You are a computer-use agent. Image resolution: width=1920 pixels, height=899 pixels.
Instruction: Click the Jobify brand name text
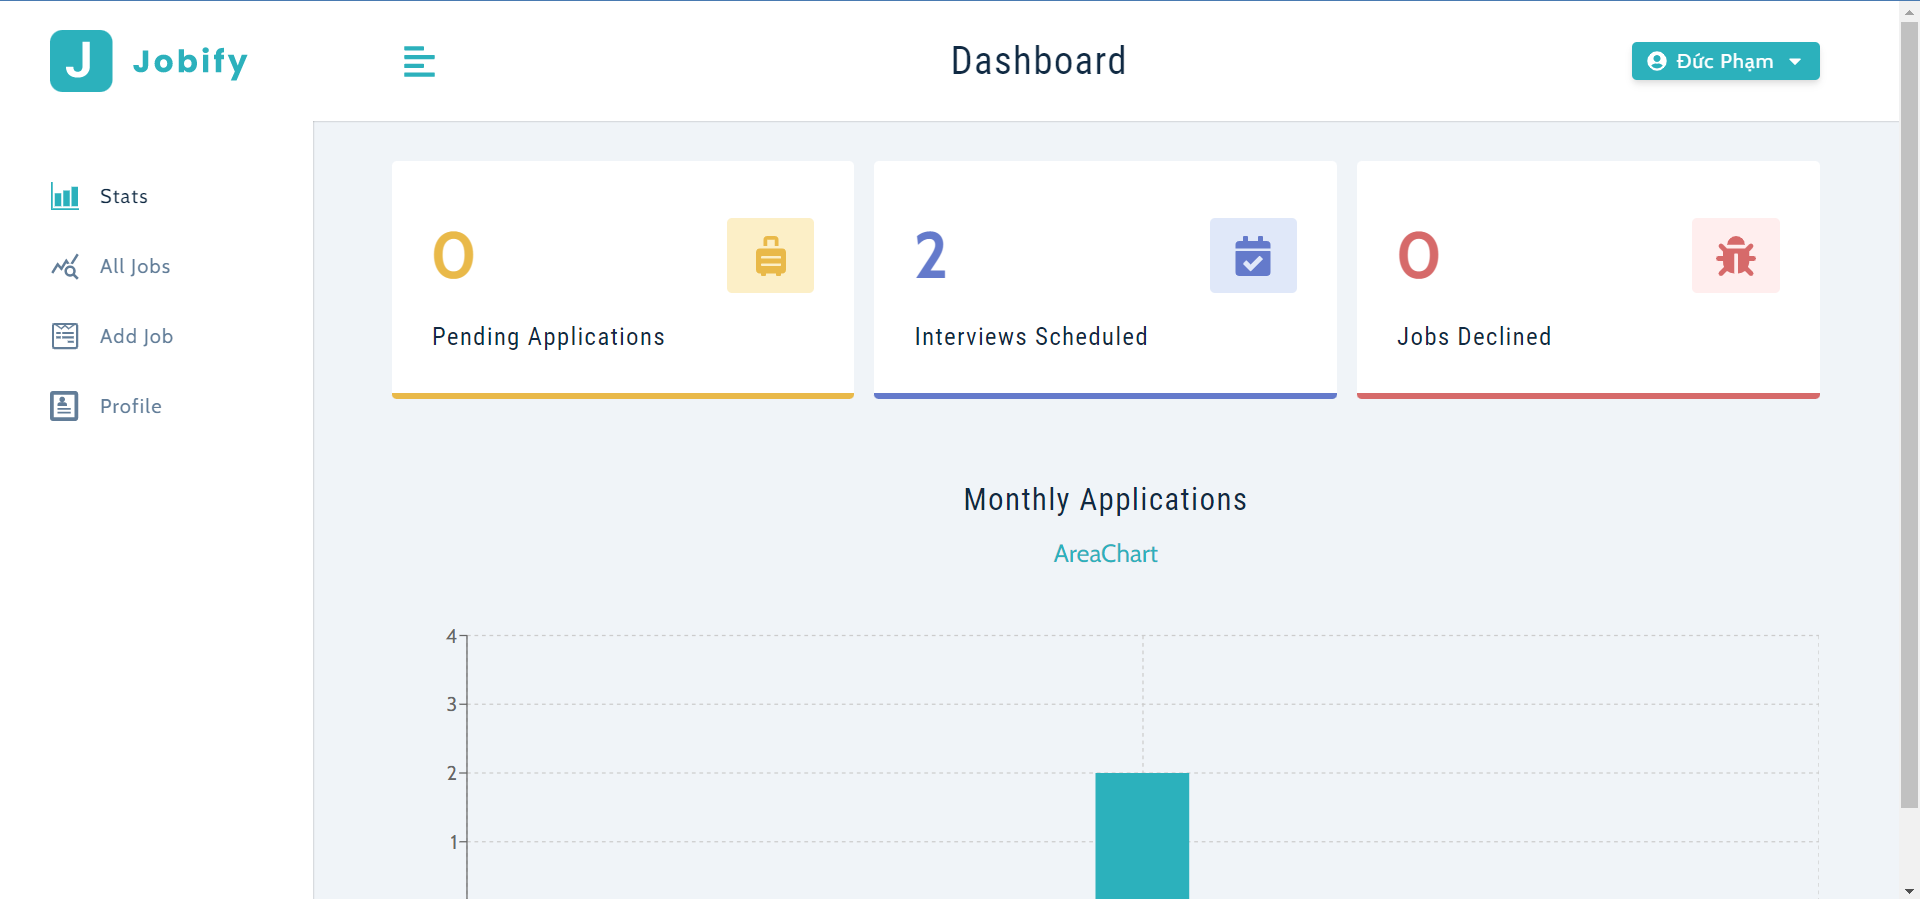pyautogui.click(x=190, y=61)
